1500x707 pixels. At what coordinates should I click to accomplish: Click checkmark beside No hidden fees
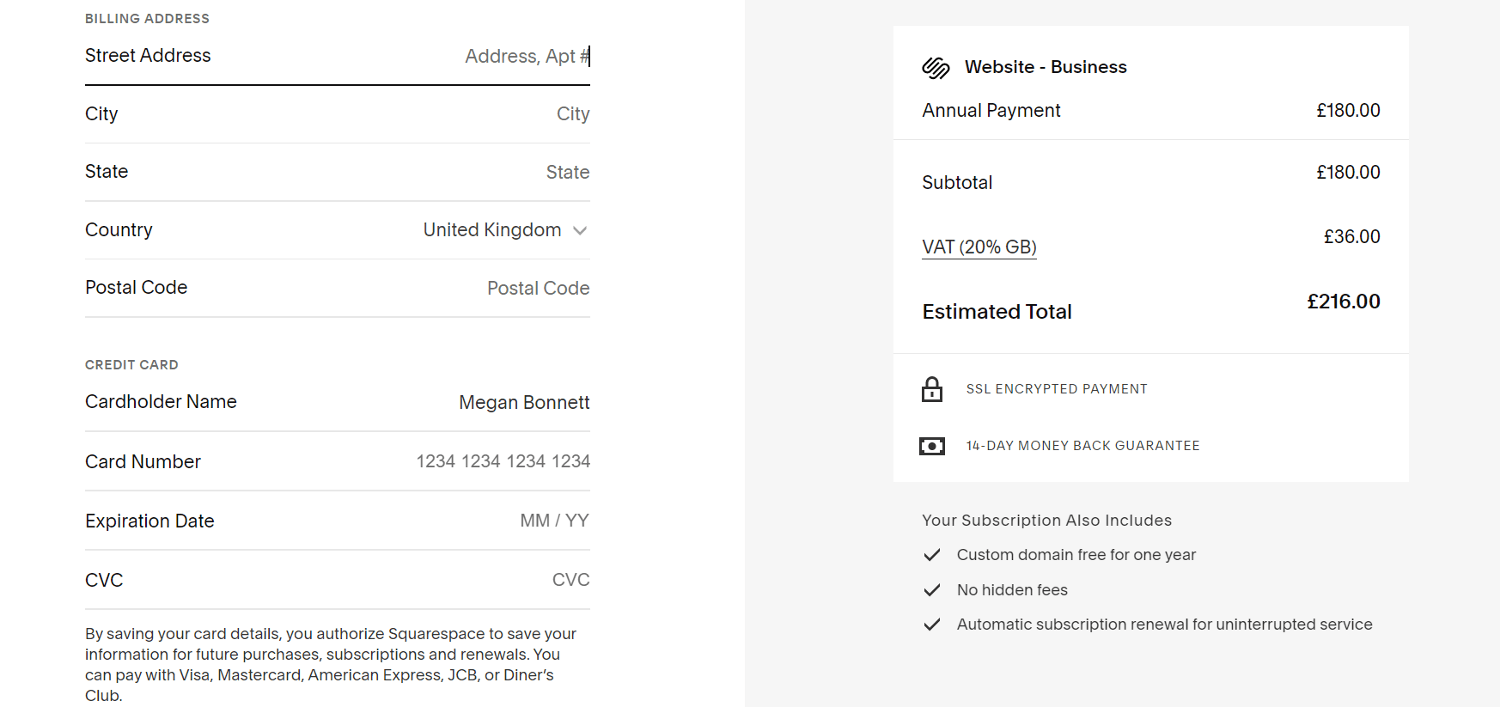pyautogui.click(x=932, y=590)
